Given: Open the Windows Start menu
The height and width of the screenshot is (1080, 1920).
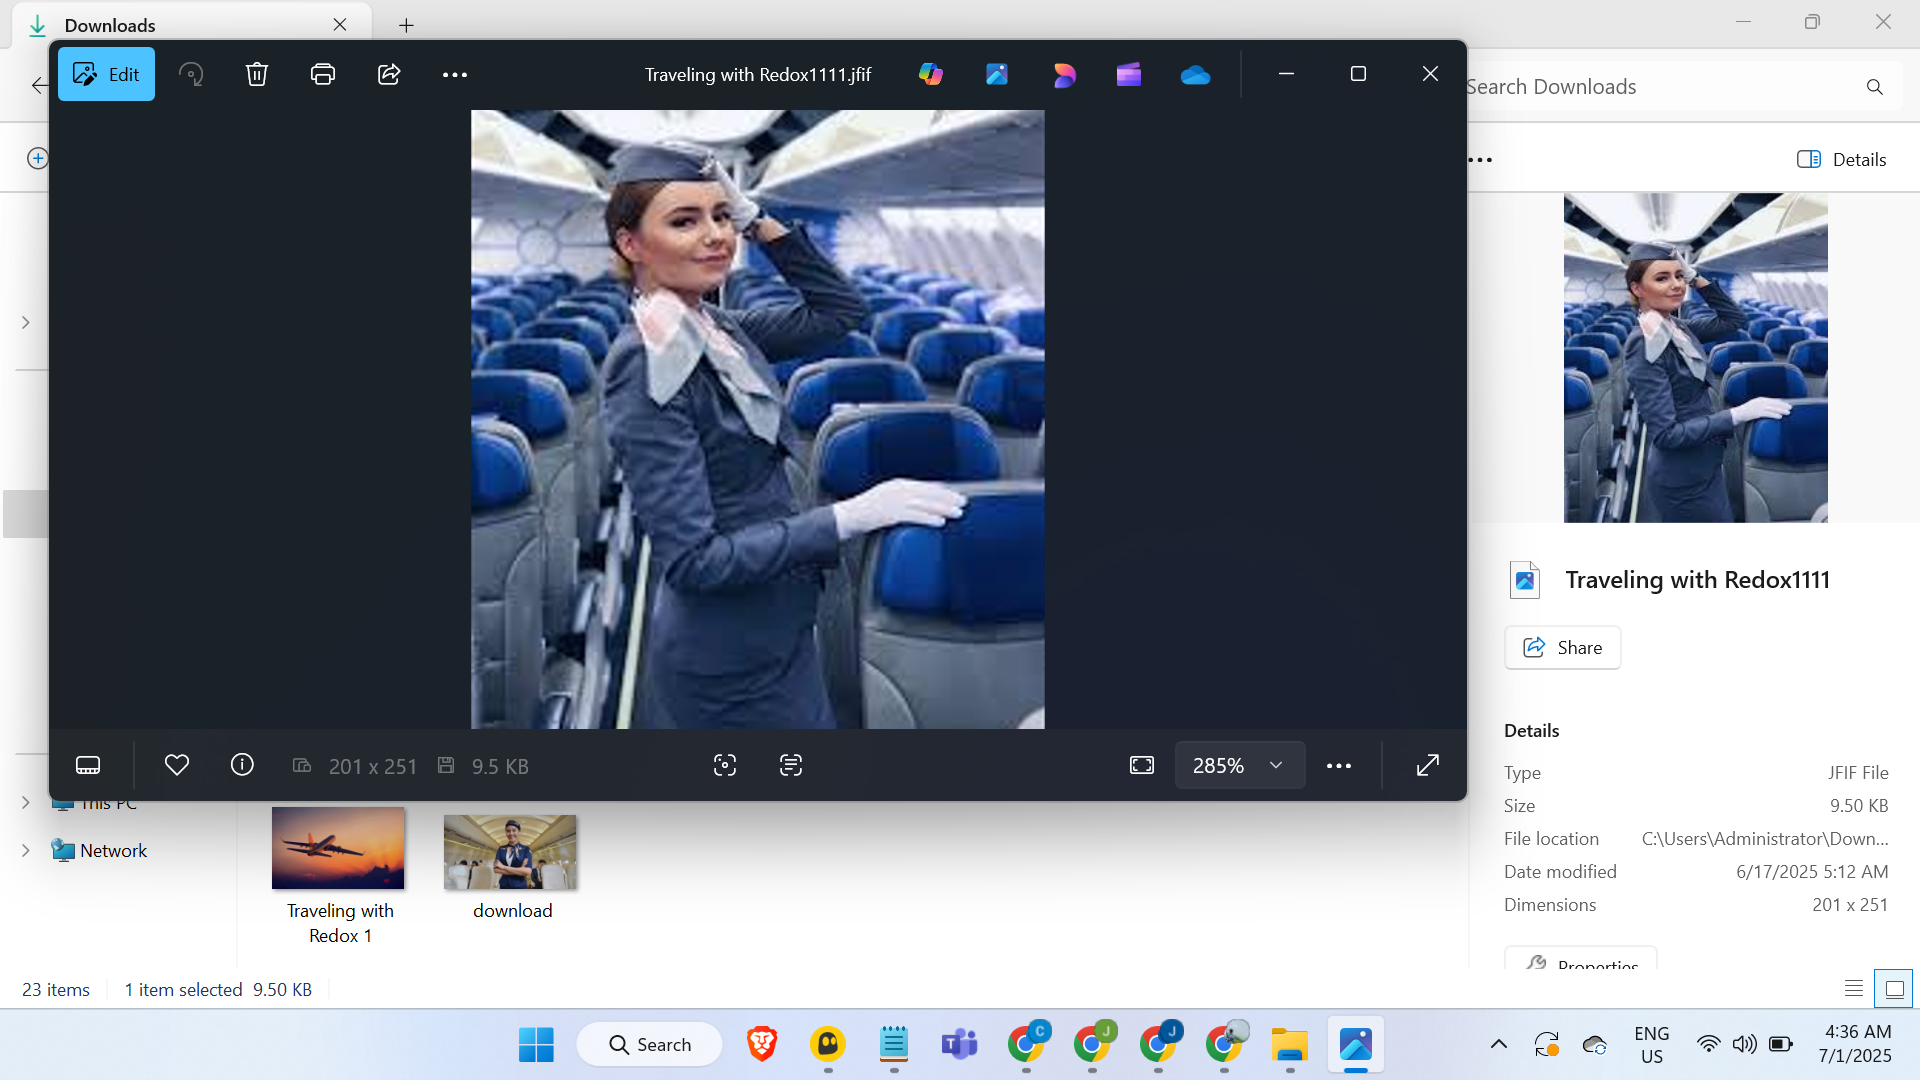Looking at the screenshot, I should (x=536, y=1045).
